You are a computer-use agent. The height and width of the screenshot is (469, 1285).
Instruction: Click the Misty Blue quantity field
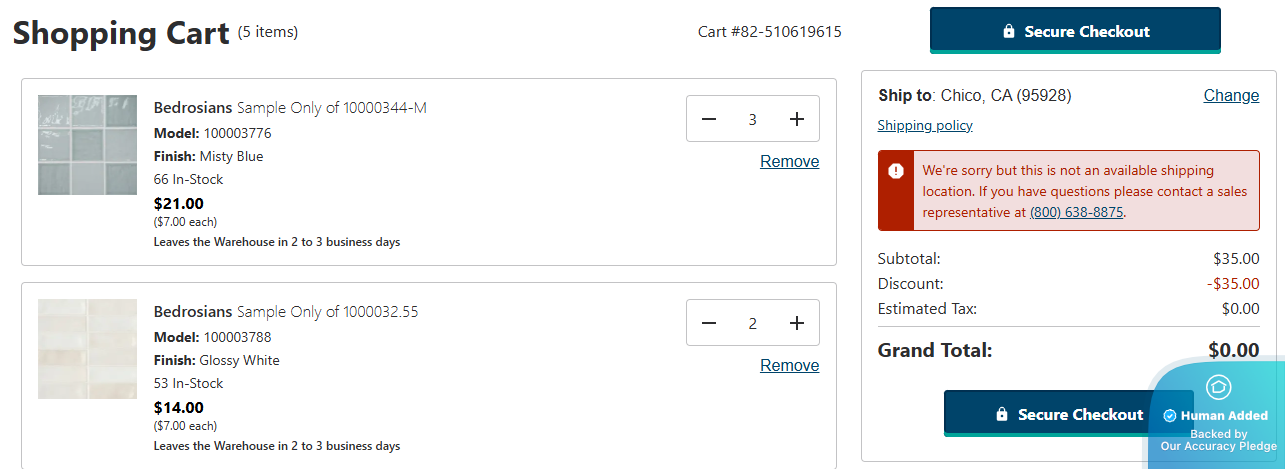[x=753, y=119]
